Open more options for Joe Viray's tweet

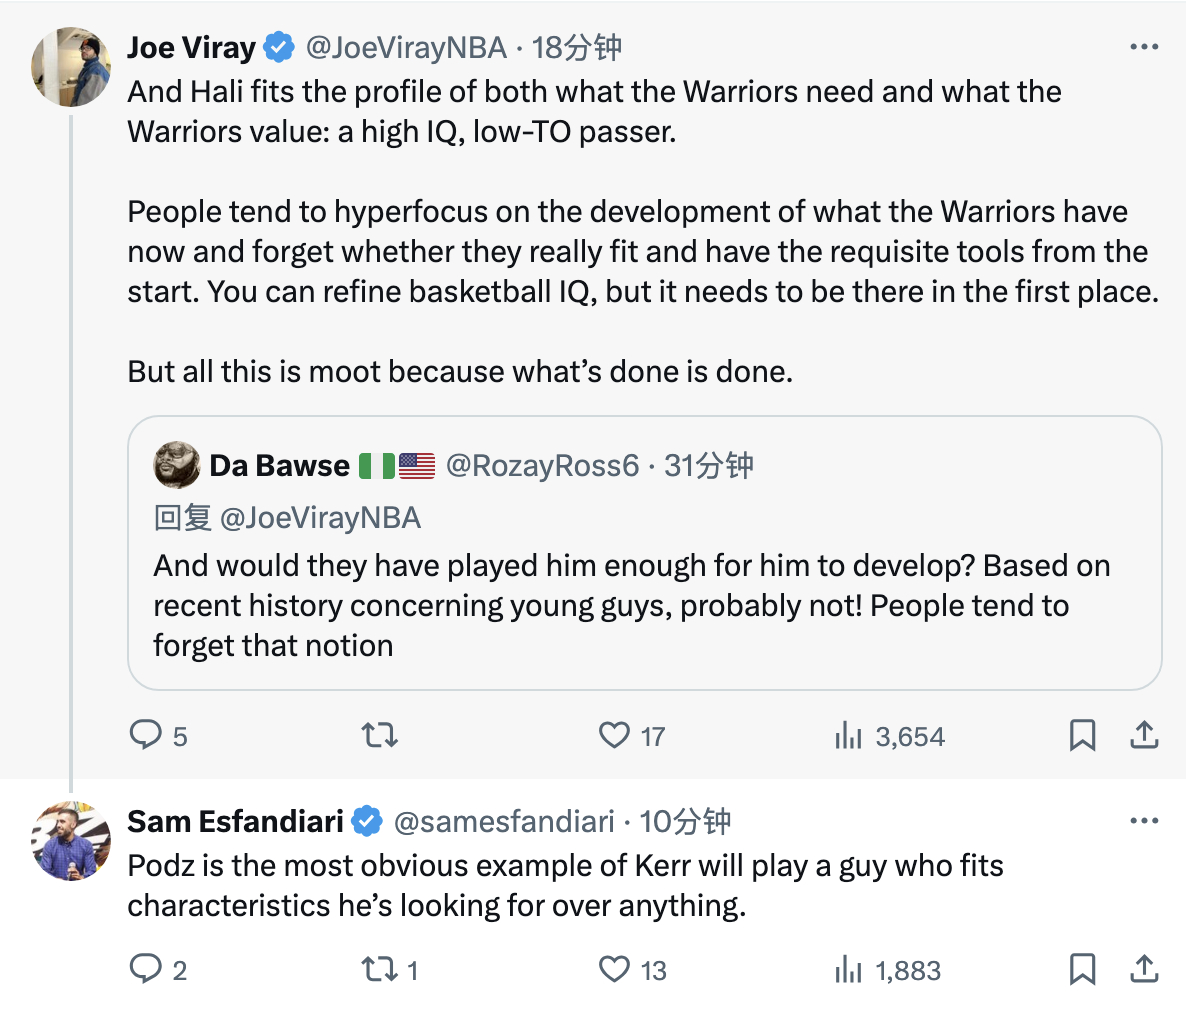coord(1143,47)
